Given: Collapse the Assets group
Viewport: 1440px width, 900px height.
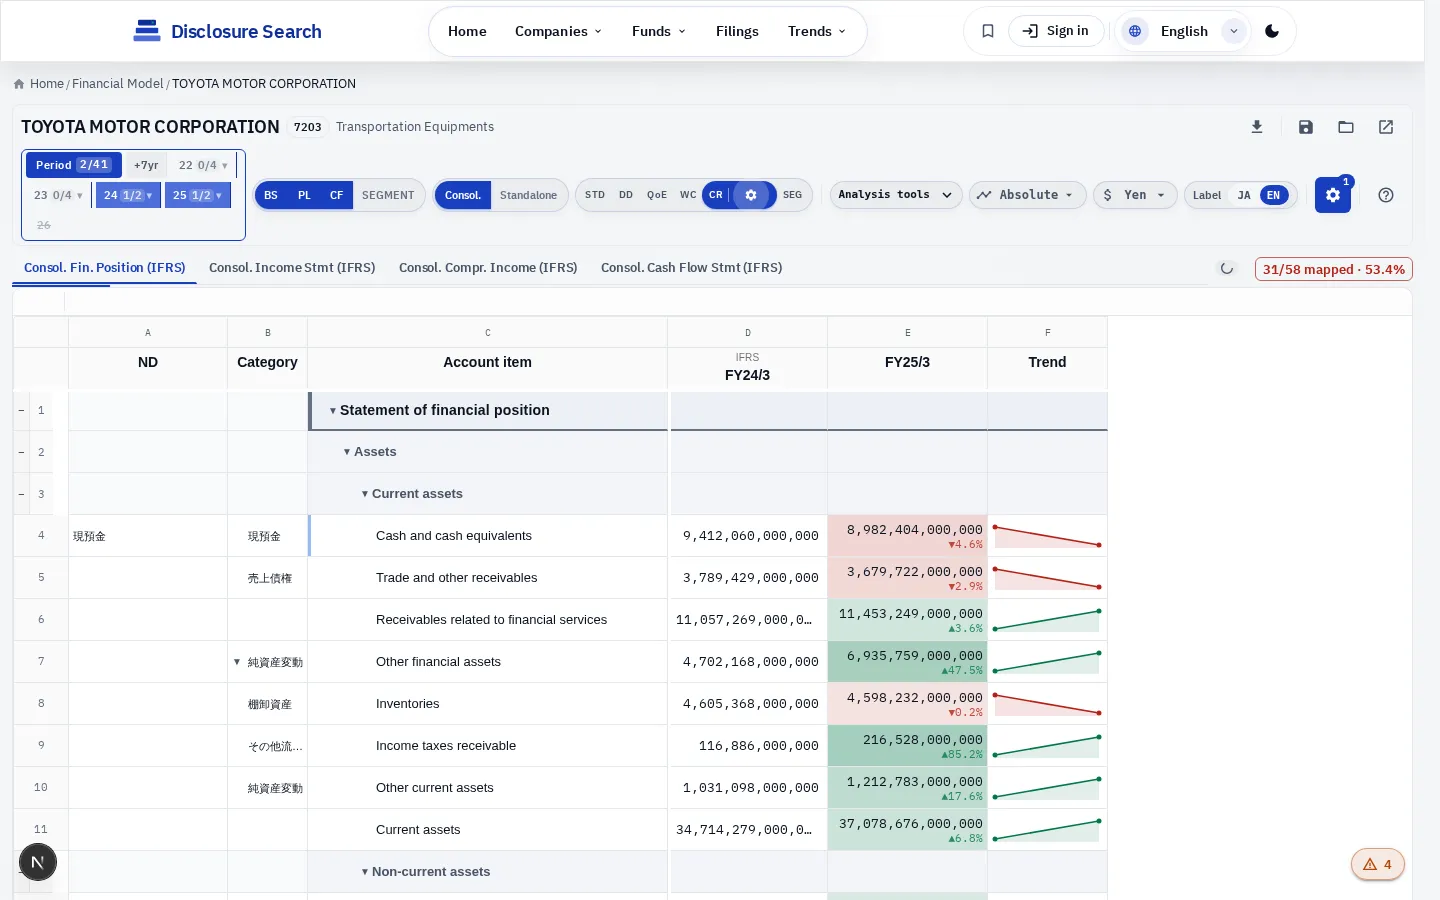Looking at the screenshot, I should pos(347,452).
